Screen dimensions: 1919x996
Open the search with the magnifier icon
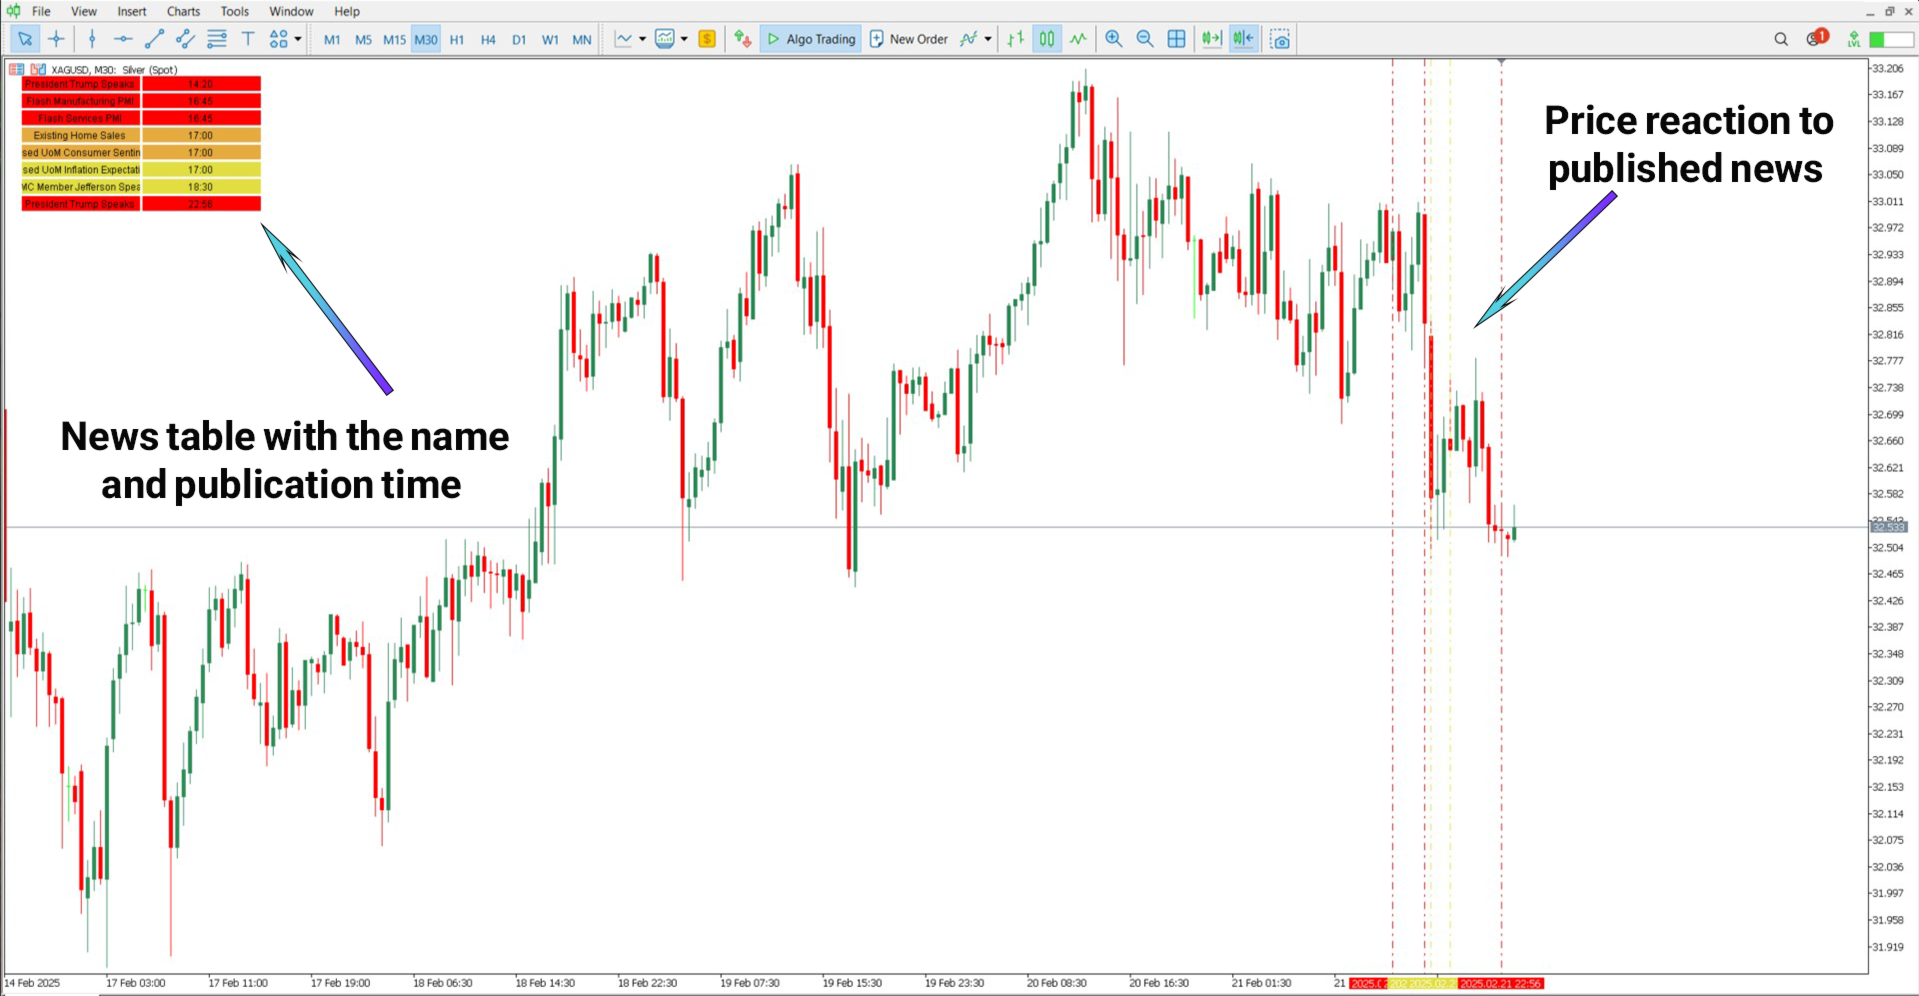pyautogui.click(x=1781, y=39)
